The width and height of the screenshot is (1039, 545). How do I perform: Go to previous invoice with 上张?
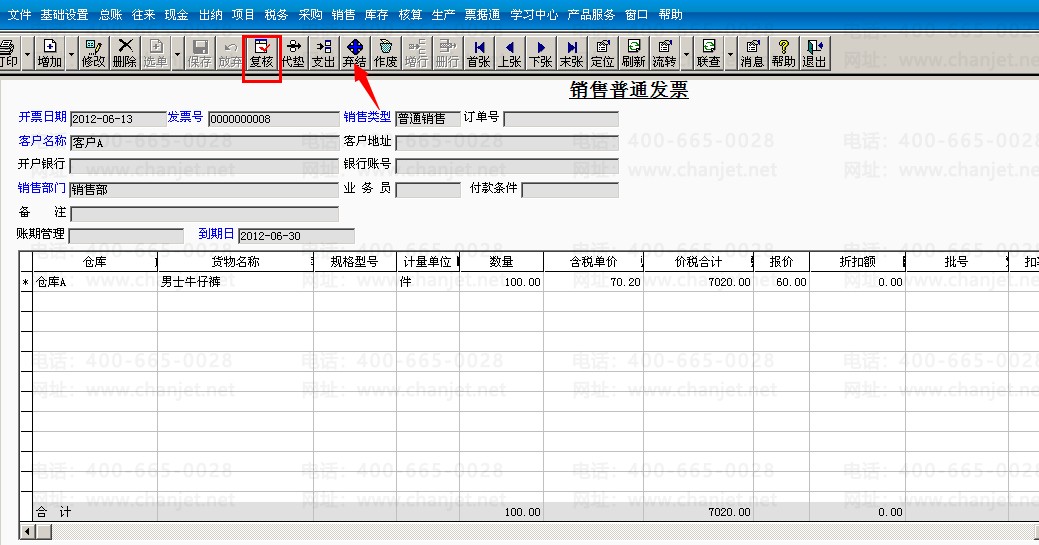(510, 53)
